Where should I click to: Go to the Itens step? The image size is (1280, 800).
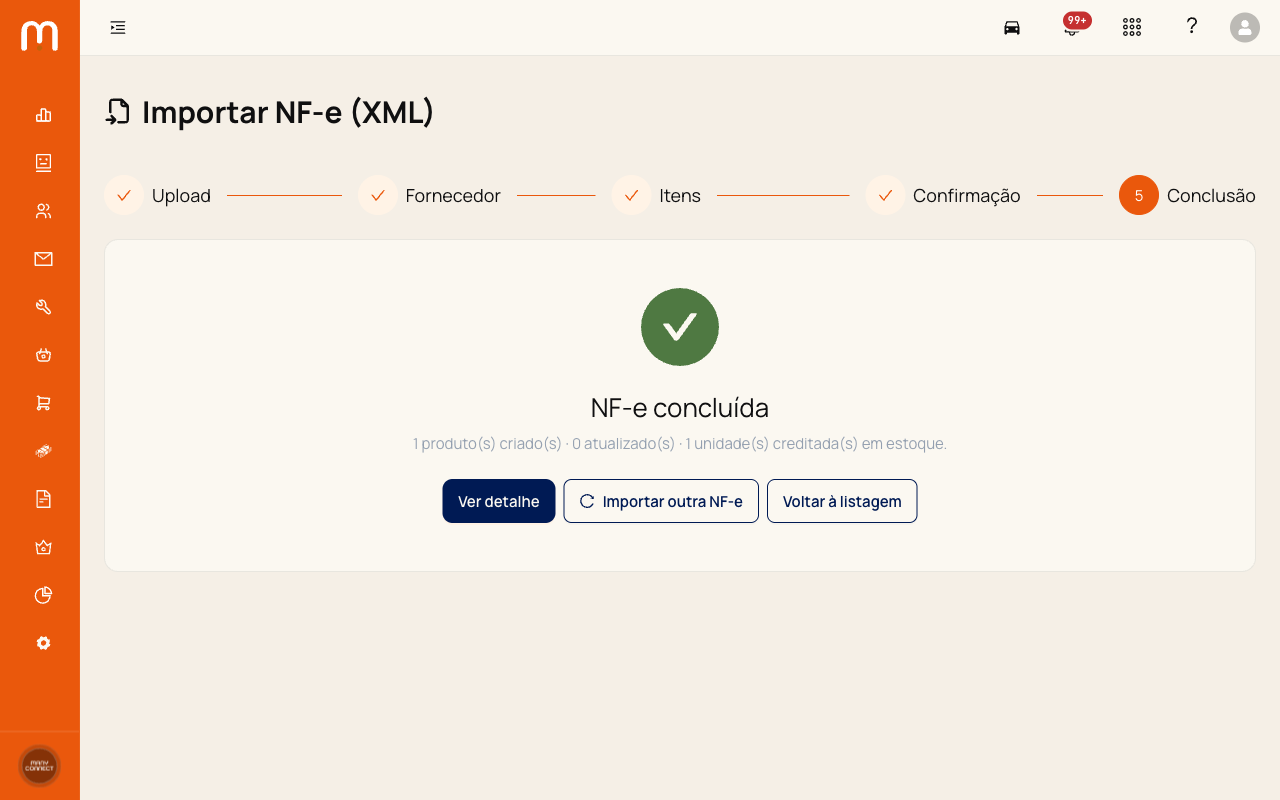coord(657,195)
